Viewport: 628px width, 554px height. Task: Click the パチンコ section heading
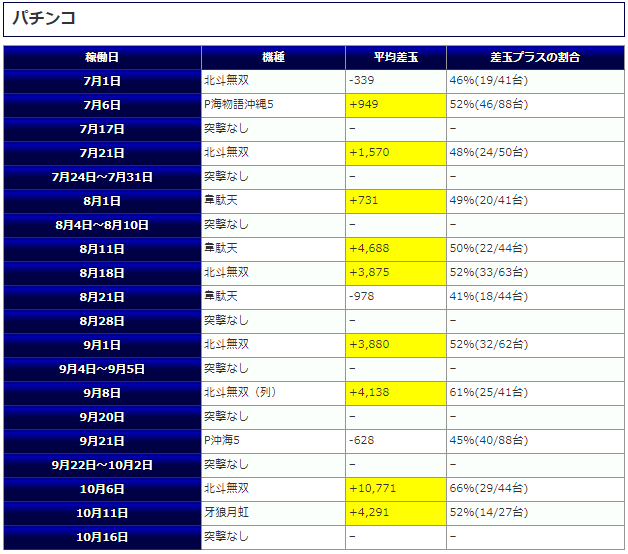(x=44, y=19)
